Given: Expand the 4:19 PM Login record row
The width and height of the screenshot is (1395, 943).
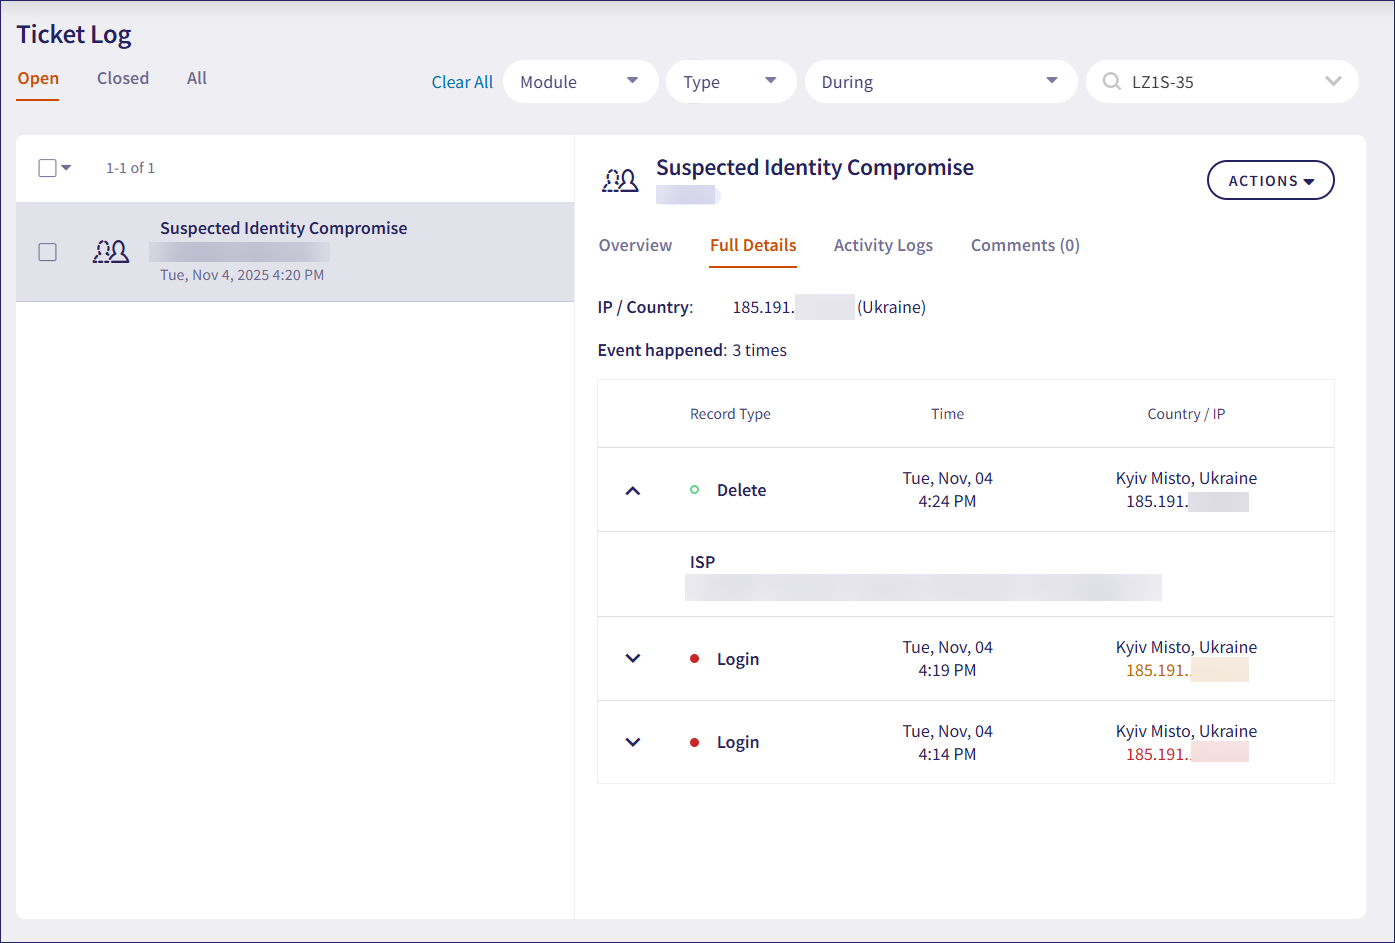Looking at the screenshot, I should [630, 658].
